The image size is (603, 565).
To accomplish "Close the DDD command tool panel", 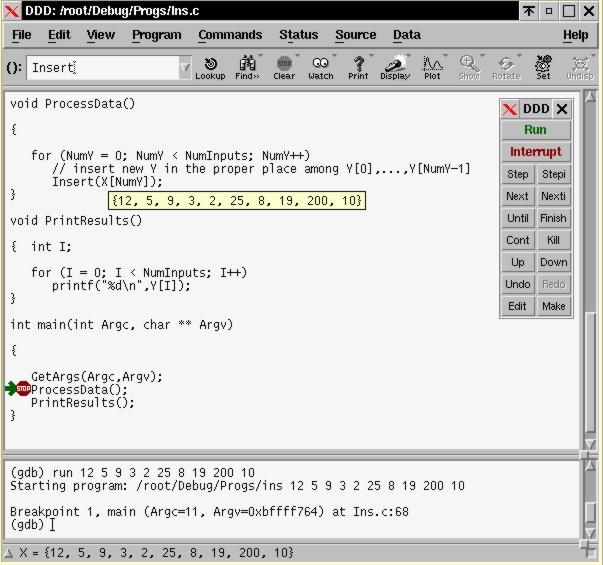I will click(x=562, y=109).
